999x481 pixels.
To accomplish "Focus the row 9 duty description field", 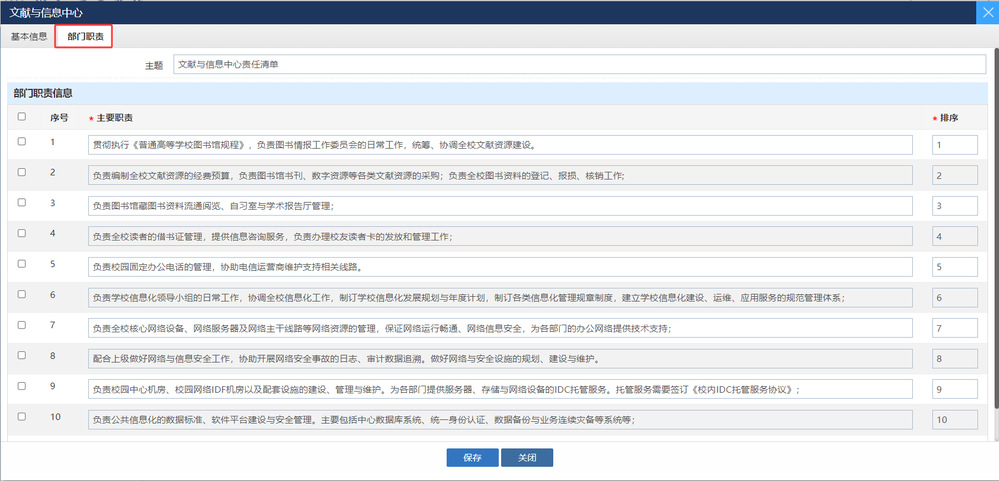I will tap(500, 389).
